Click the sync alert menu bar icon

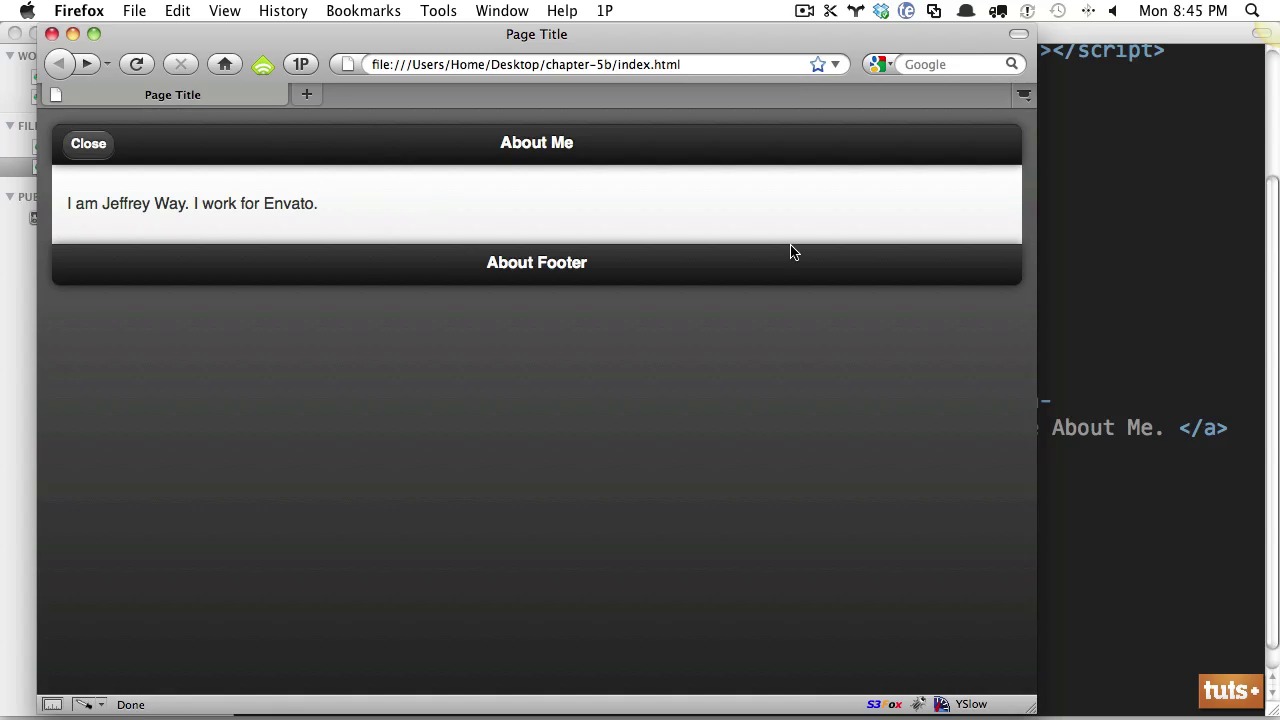(x=1027, y=10)
